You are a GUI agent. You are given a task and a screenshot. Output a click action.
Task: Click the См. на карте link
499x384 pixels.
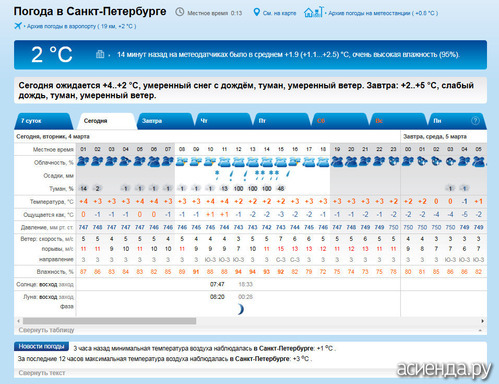tap(279, 13)
